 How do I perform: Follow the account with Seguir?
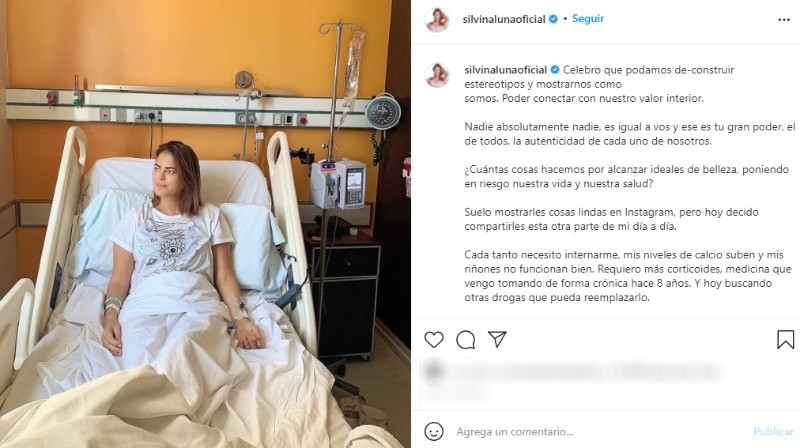(588, 19)
